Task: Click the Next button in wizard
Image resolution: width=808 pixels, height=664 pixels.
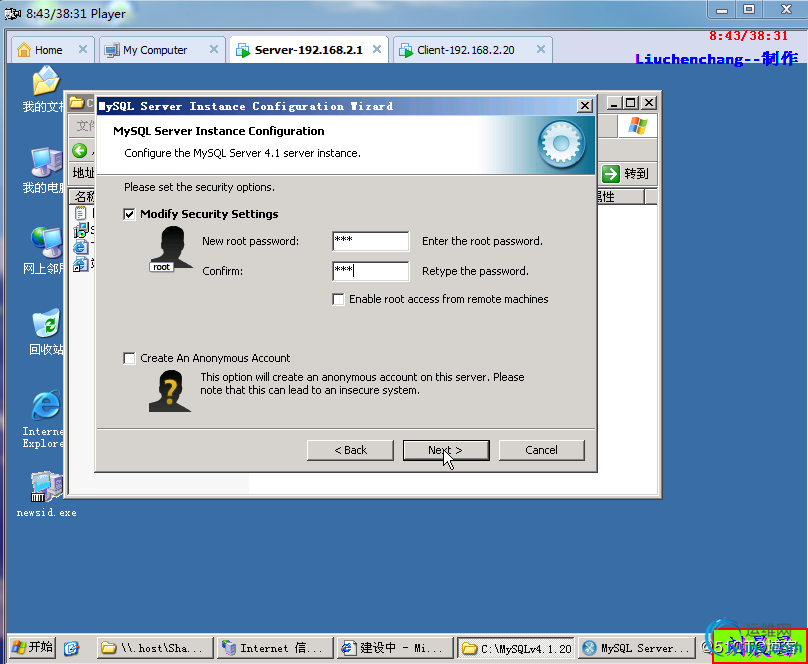Action: pos(446,450)
